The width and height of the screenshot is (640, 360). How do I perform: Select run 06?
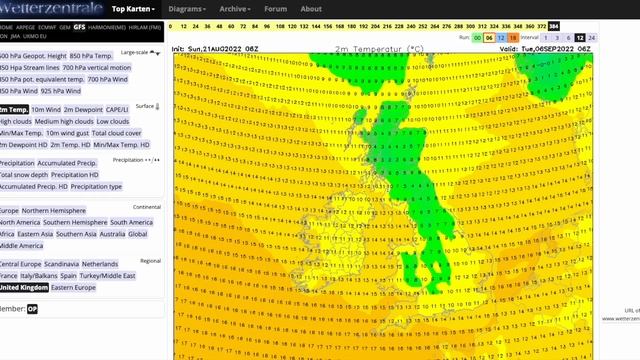pos(489,38)
